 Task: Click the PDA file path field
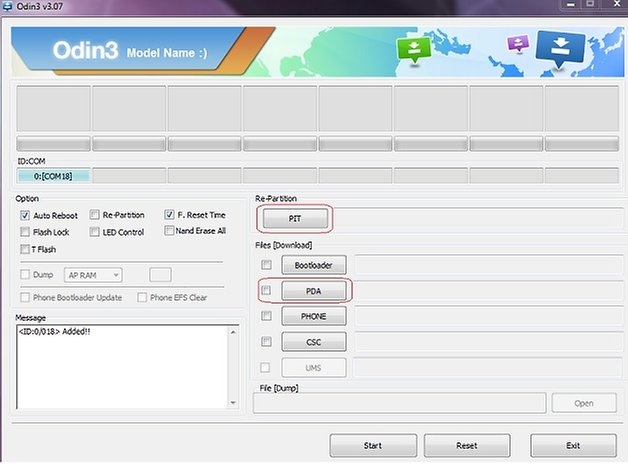[x=489, y=291]
